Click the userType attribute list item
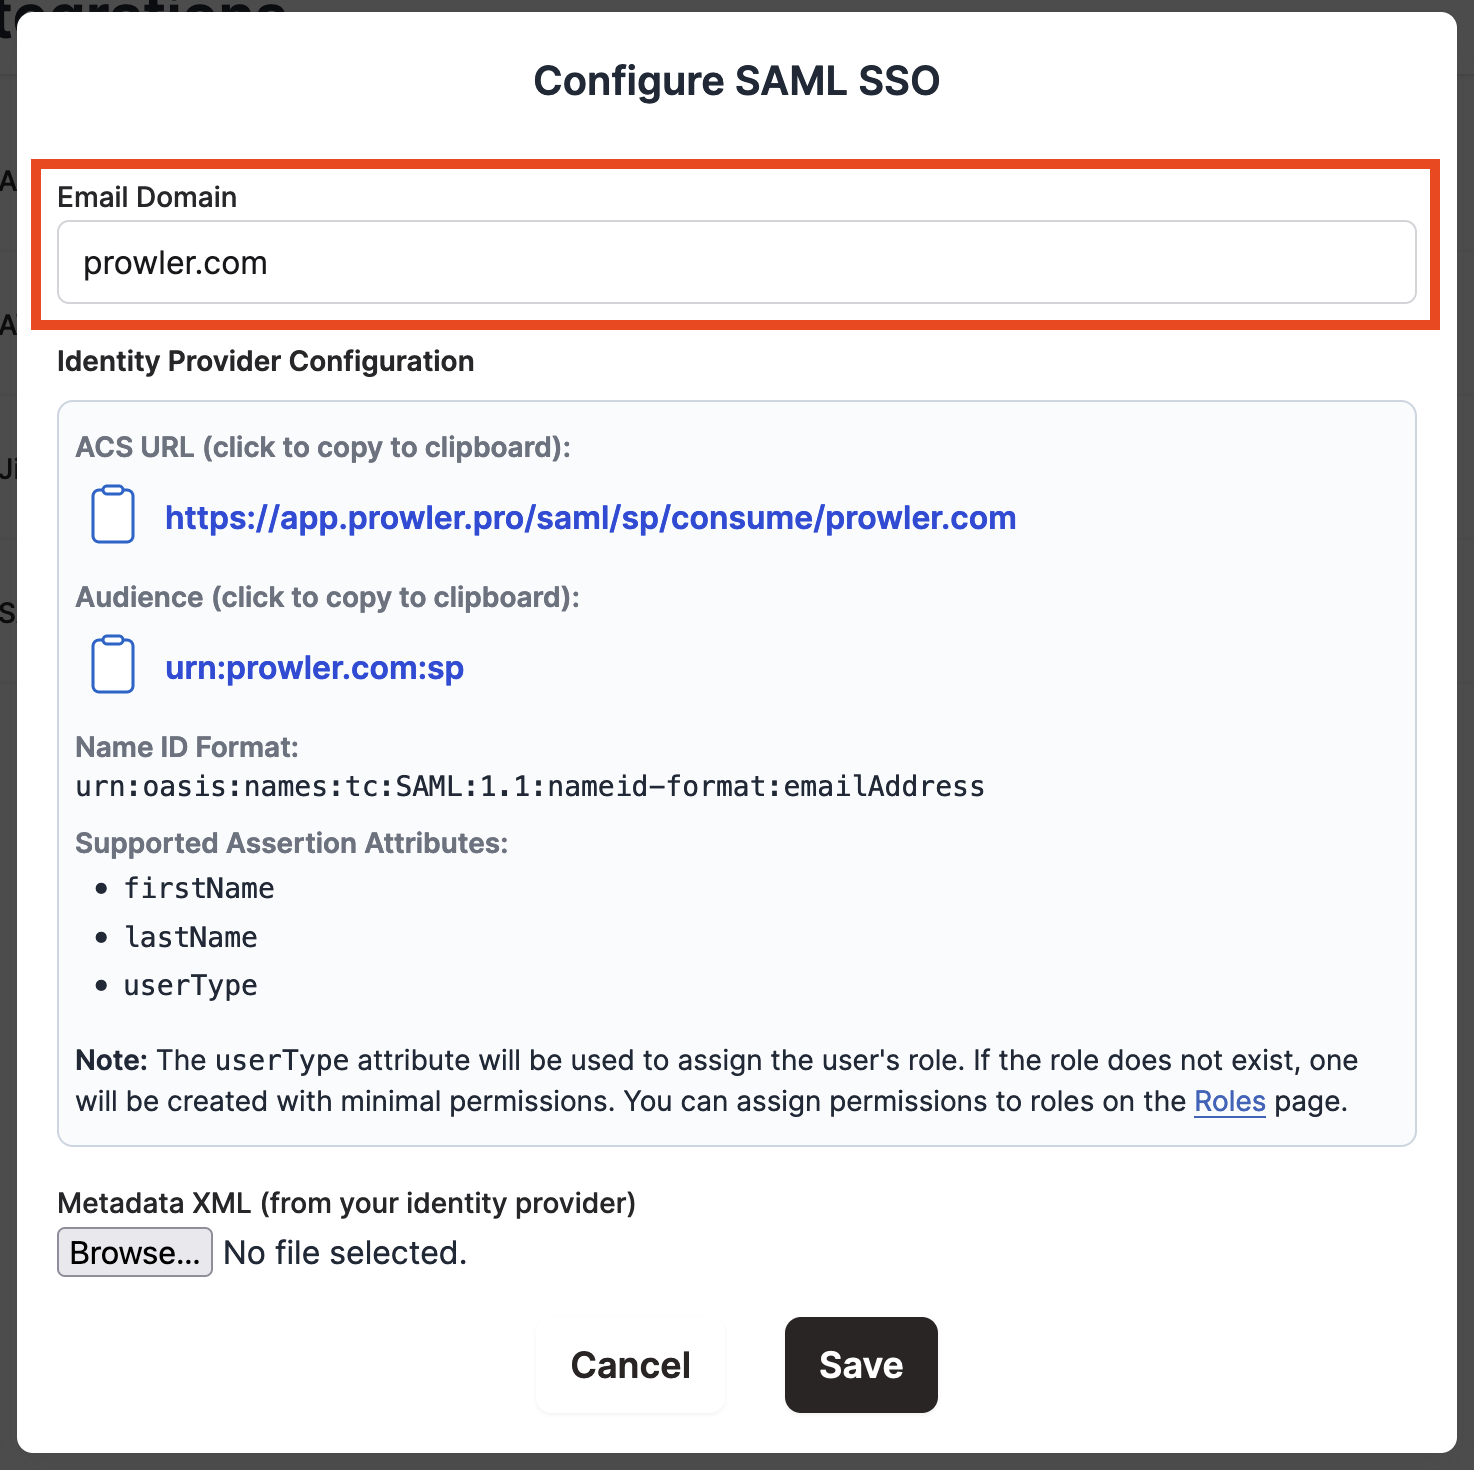This screenshot has width=1474, height=1470. click(190, 986)
